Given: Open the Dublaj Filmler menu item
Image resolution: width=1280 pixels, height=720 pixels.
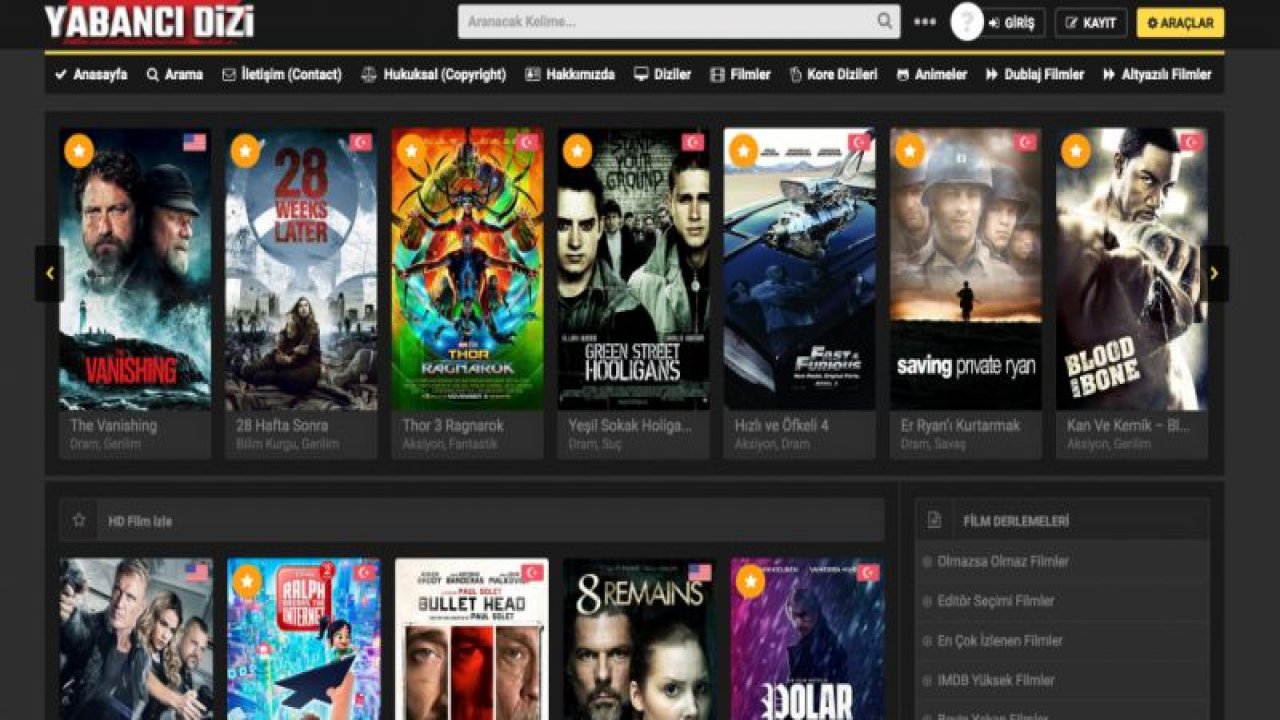Looking at the screenshot, I should (1036, 74).
